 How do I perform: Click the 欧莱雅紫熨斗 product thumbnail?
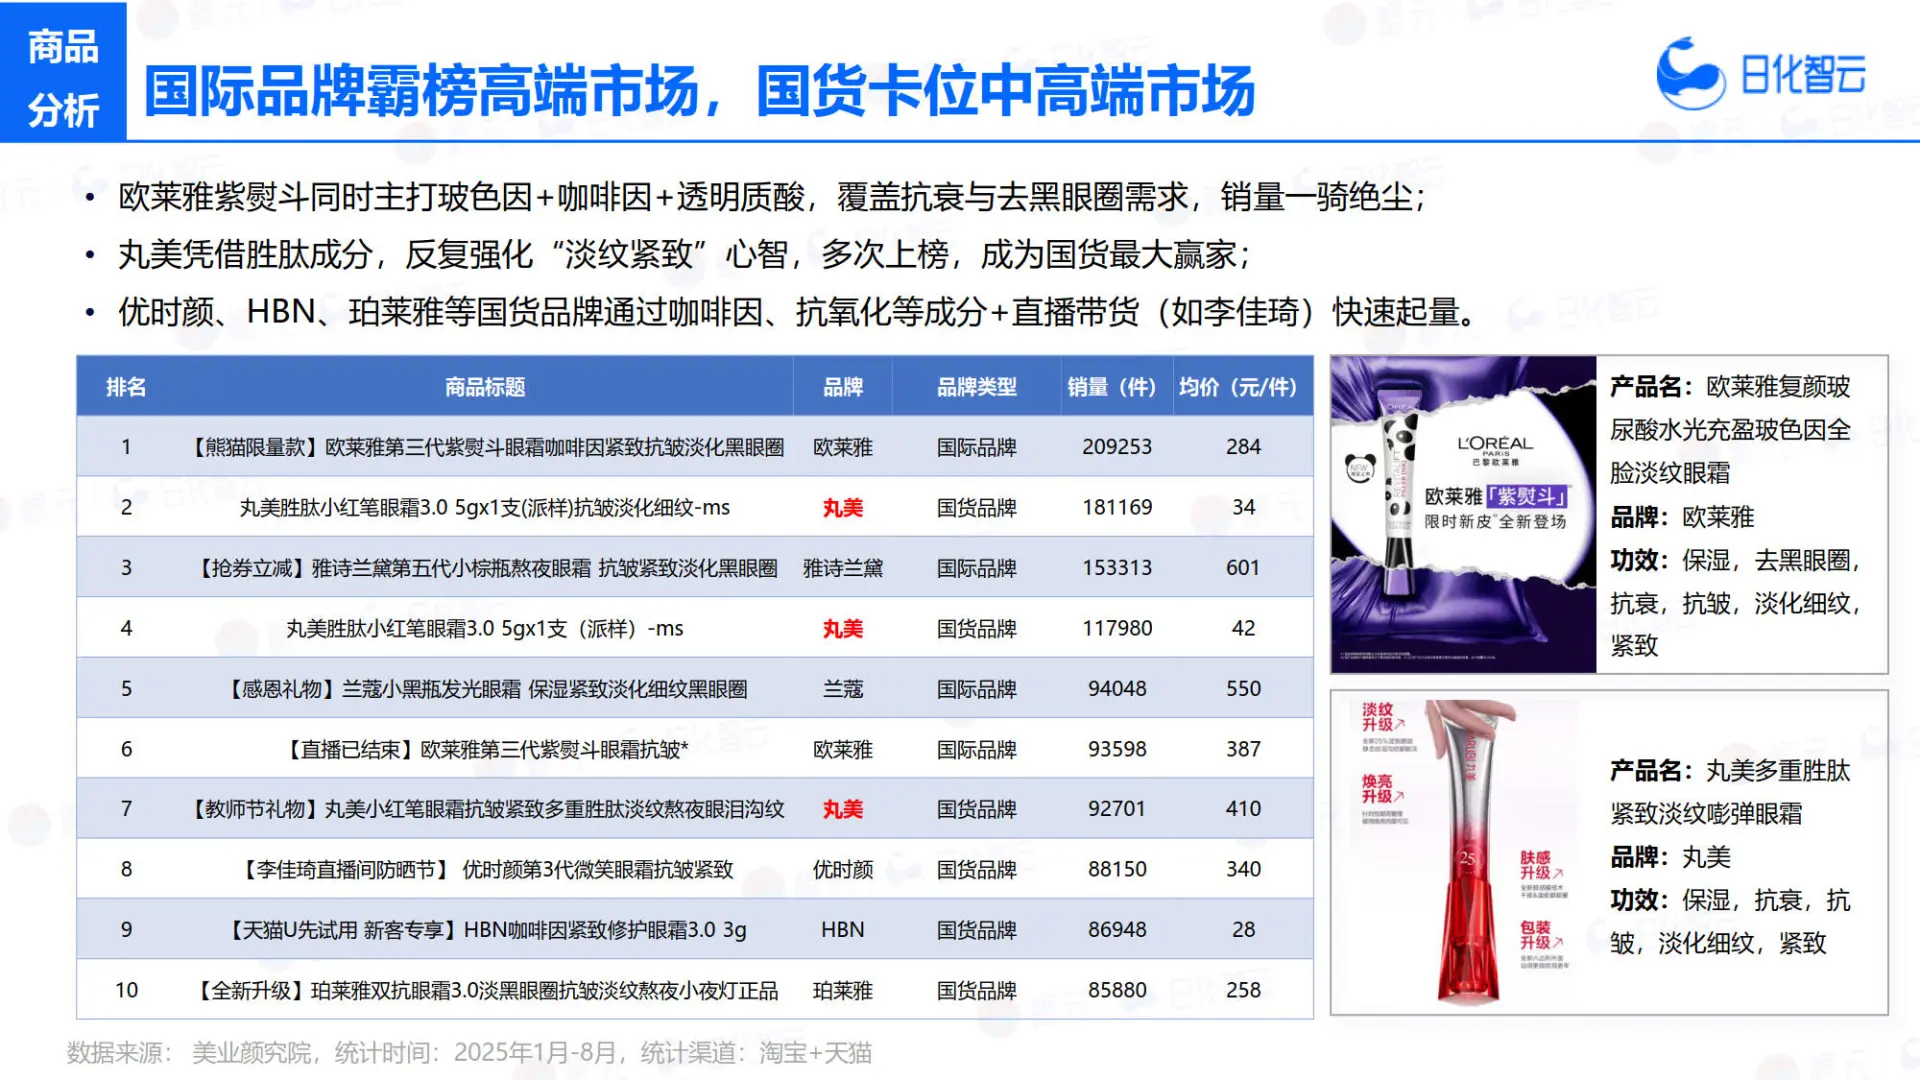click(x=1460, y=515)
